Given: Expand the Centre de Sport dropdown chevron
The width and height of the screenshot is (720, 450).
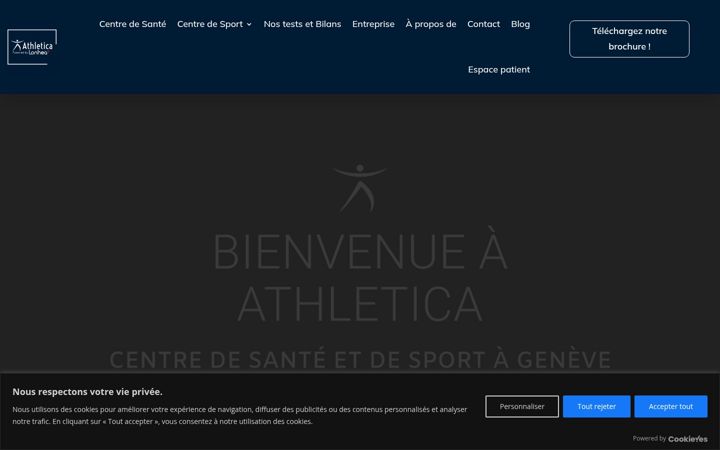Looking at the screenshot, I should [x=249, y=24].
